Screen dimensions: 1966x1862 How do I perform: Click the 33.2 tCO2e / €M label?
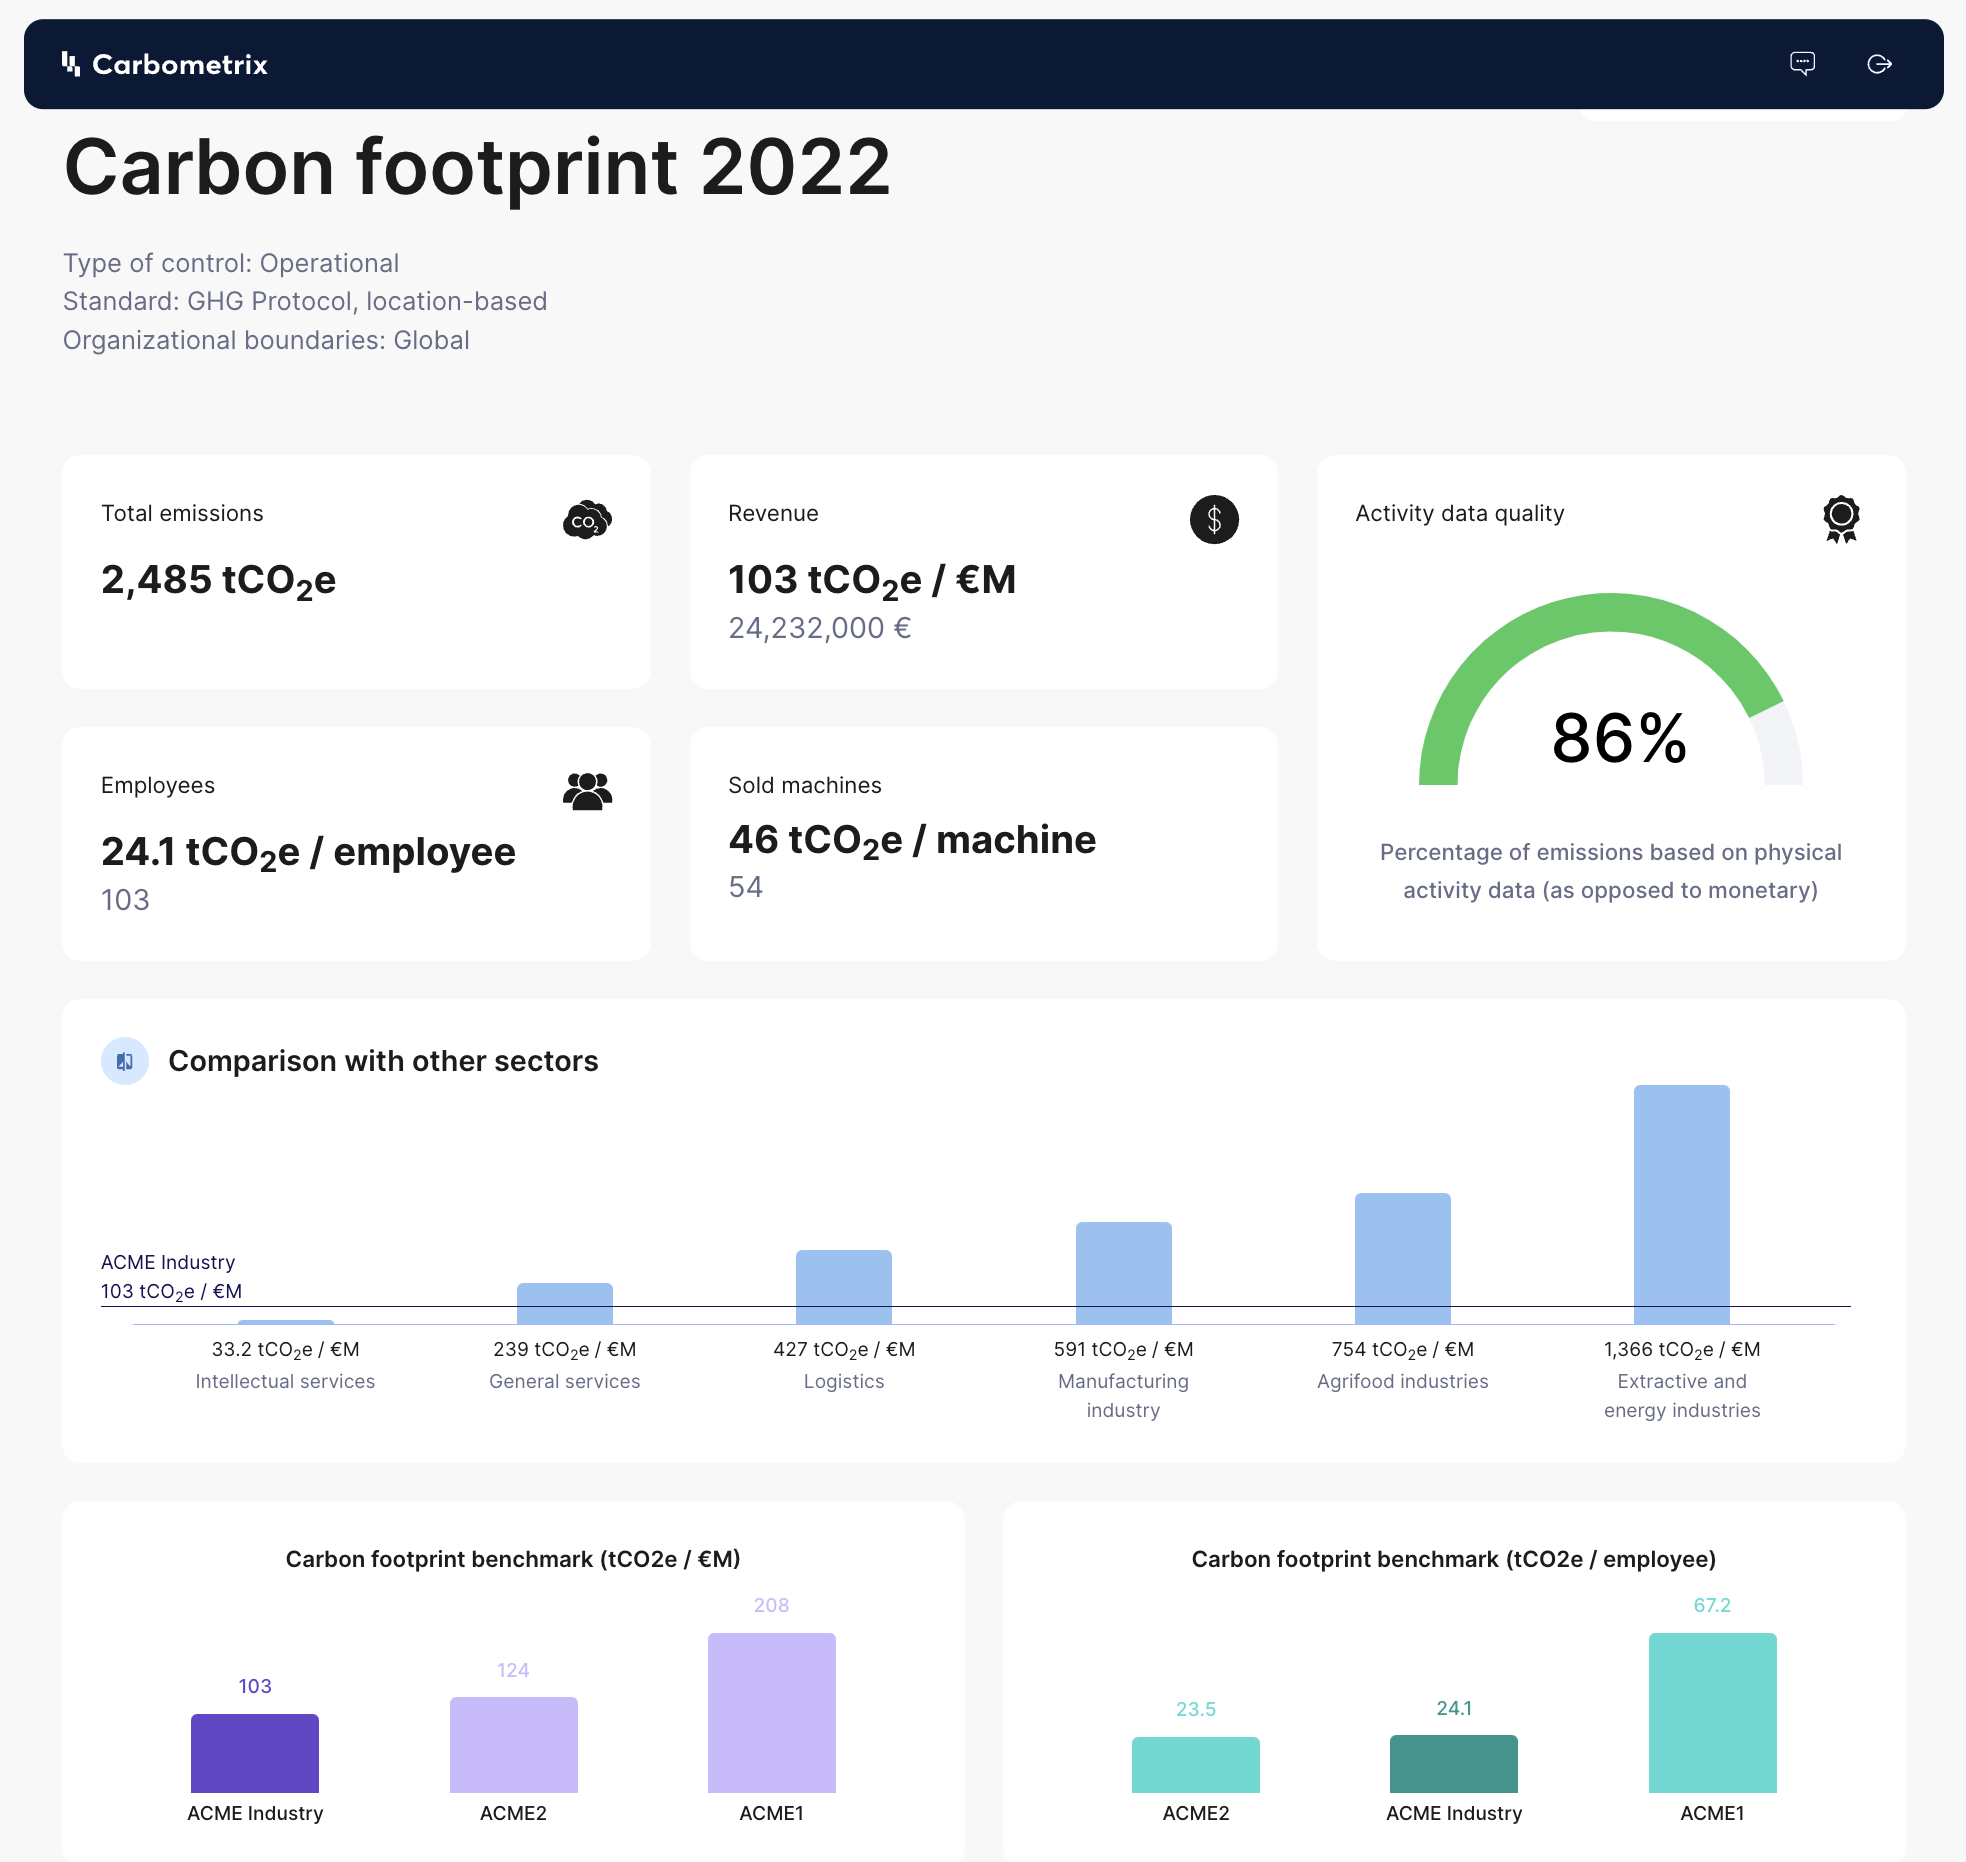point(286,1350)
